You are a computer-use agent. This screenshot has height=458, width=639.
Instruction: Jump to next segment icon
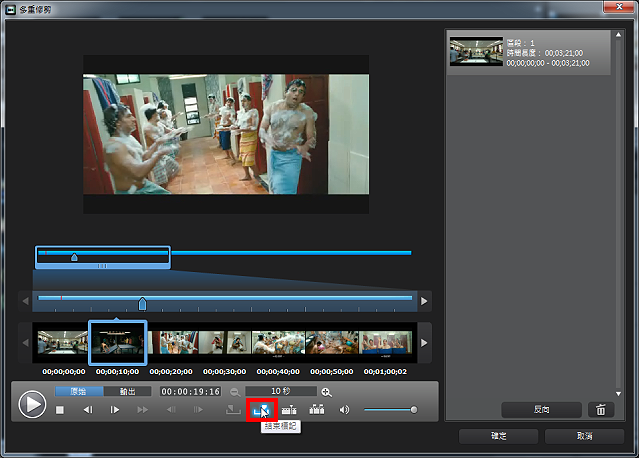pyautogui.click(x=198, y=410)
